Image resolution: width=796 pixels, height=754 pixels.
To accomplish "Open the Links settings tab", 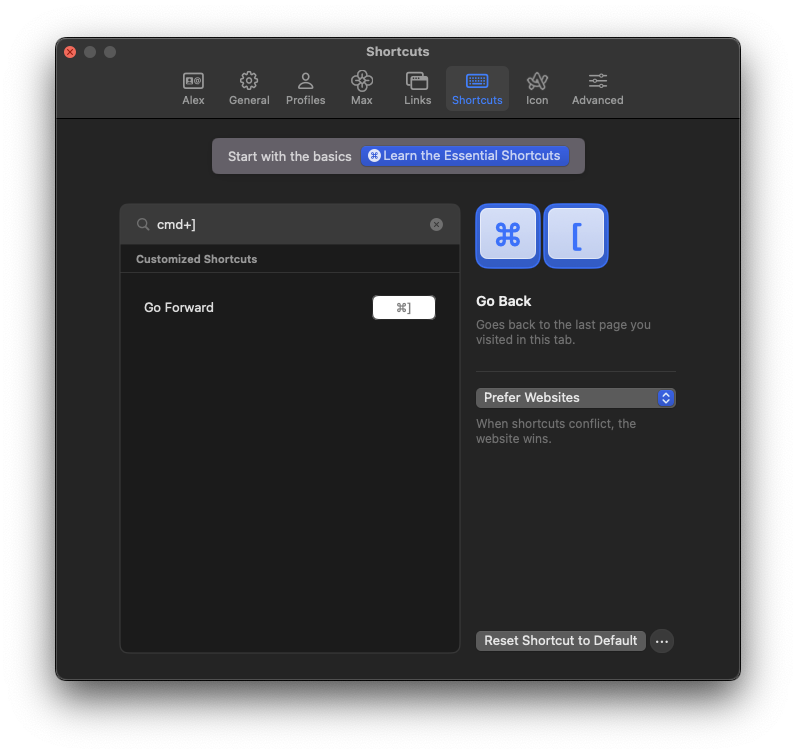I will tap(417, 88).
